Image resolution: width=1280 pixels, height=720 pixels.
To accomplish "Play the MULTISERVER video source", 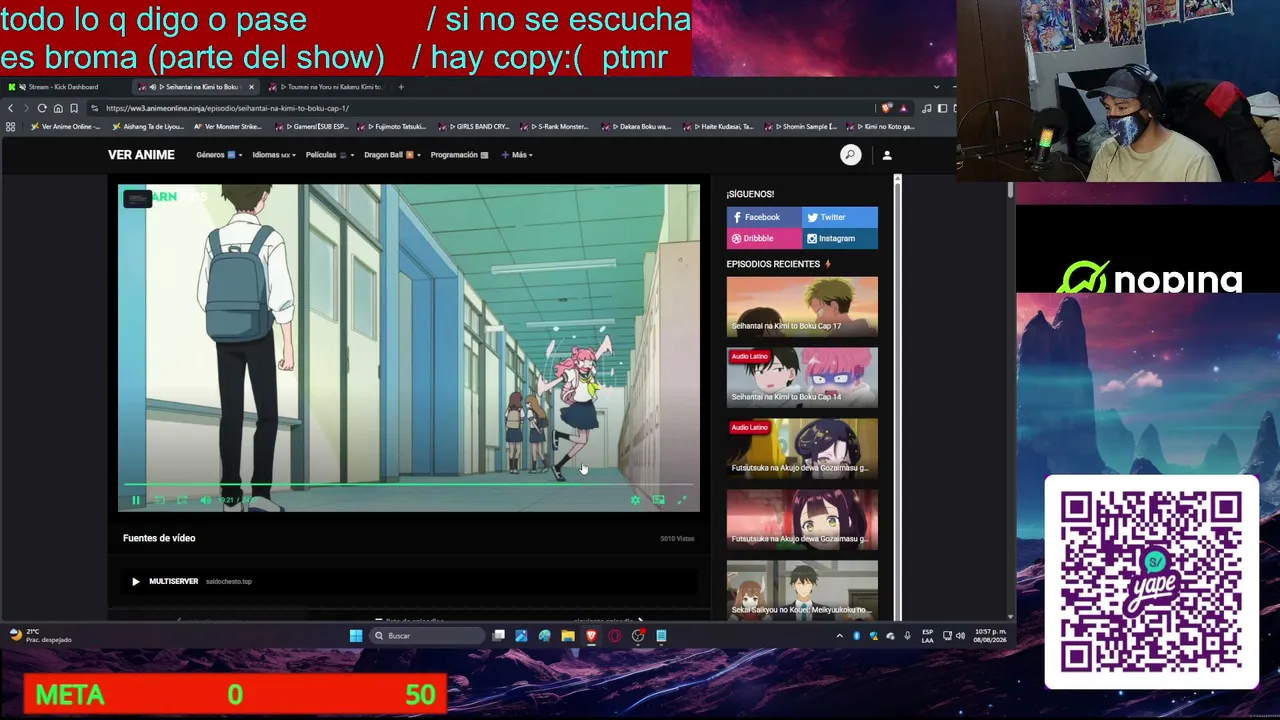I will 408,581.
